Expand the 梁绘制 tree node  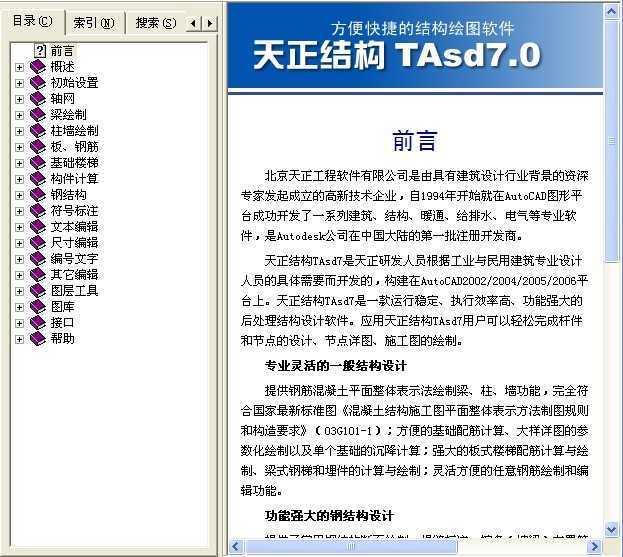tap(19, 115)
